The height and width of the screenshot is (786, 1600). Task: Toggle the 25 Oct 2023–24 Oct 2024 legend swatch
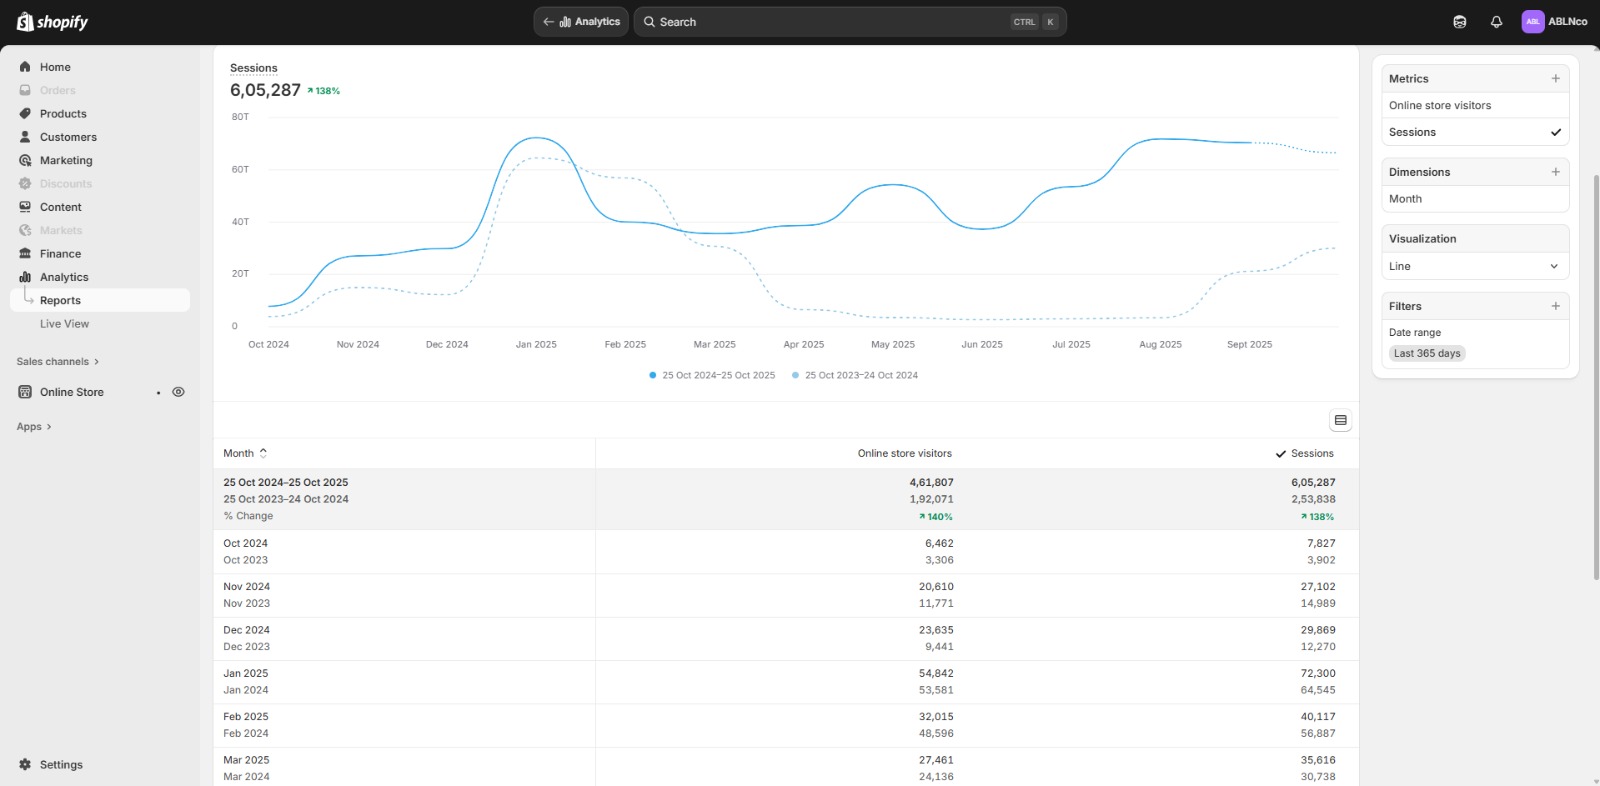click(796, 376)
